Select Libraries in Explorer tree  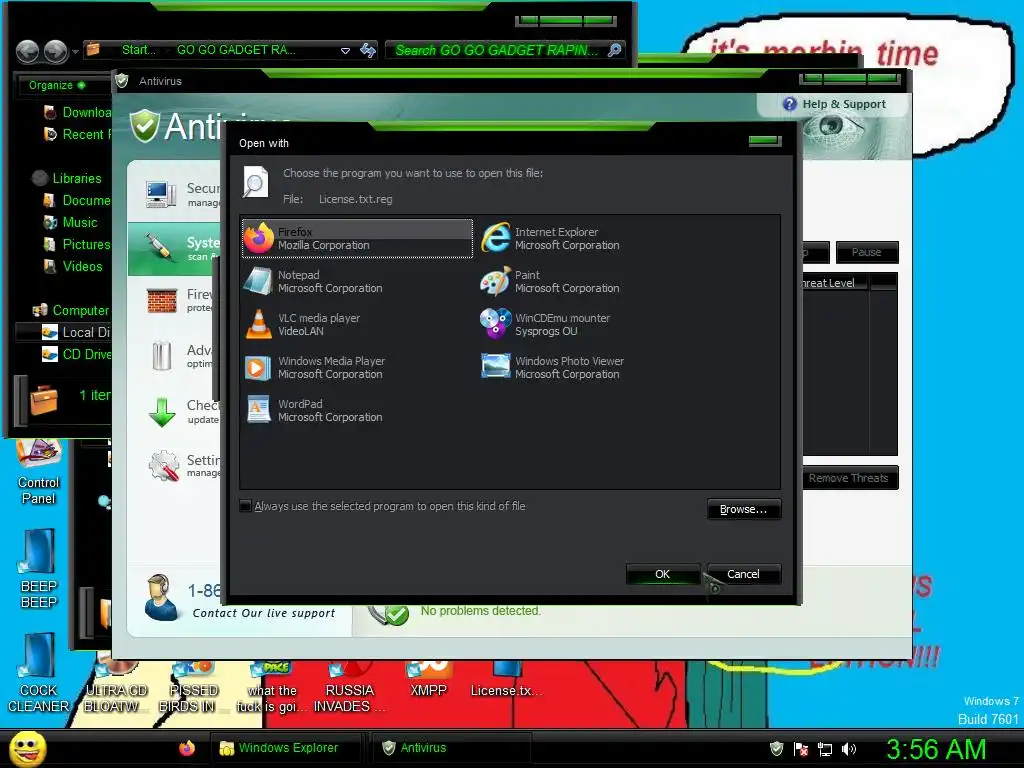(x=67, y=178)
